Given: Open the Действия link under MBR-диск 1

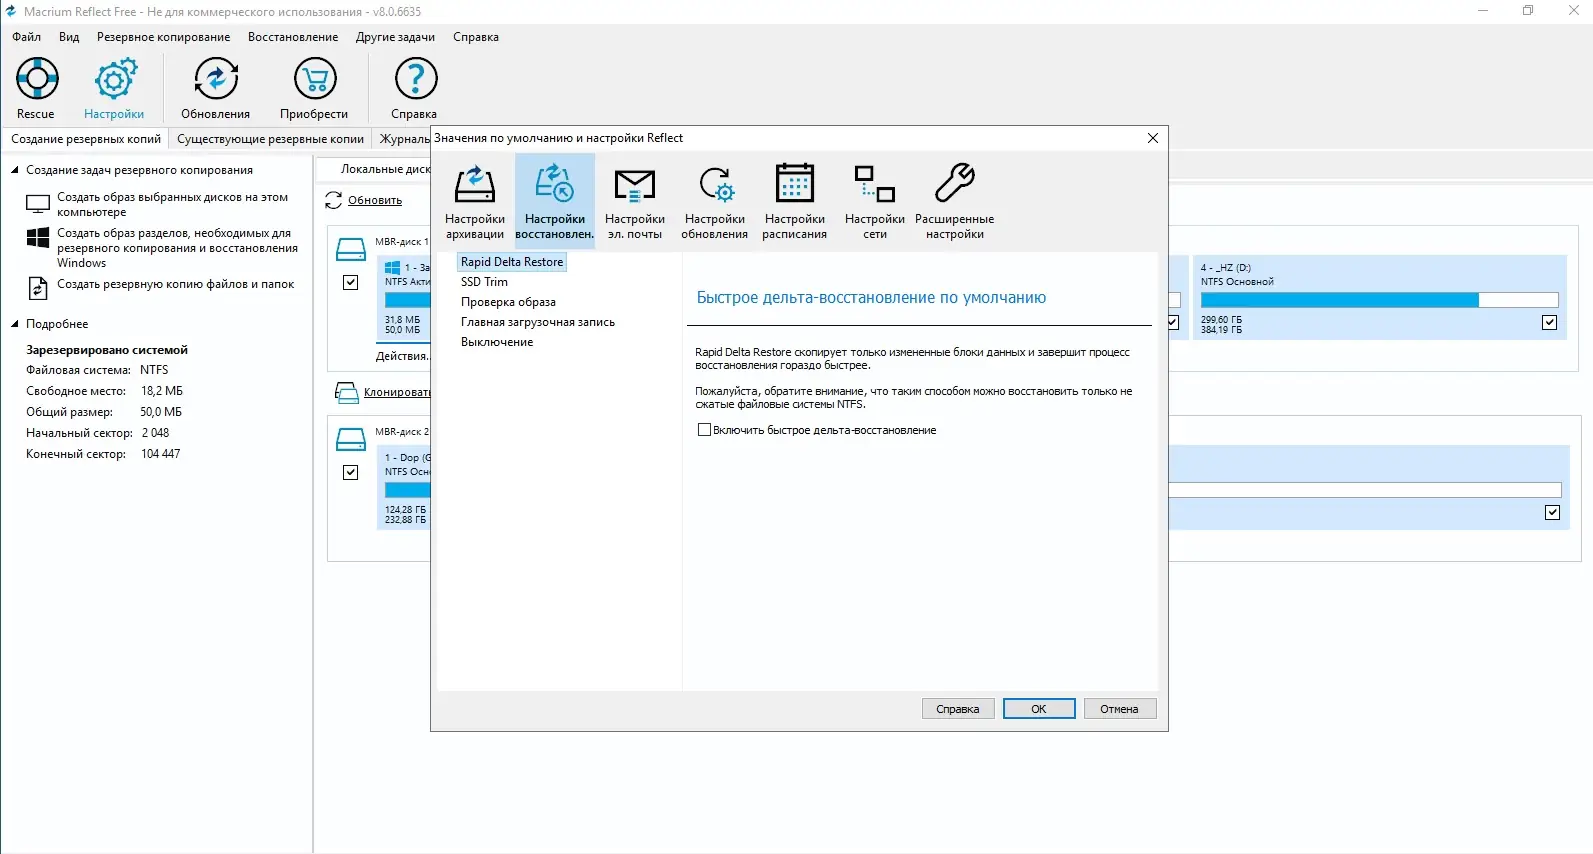Looking at the screenshot, I should tap(402, 357).
